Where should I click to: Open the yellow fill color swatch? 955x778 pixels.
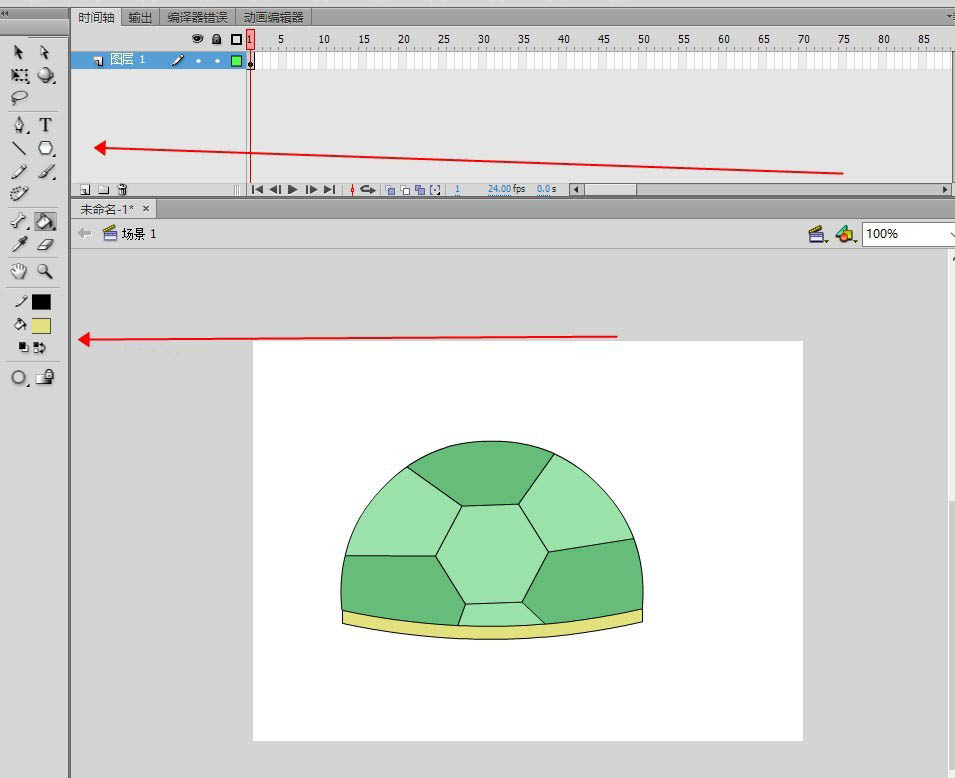pos(41,325)
